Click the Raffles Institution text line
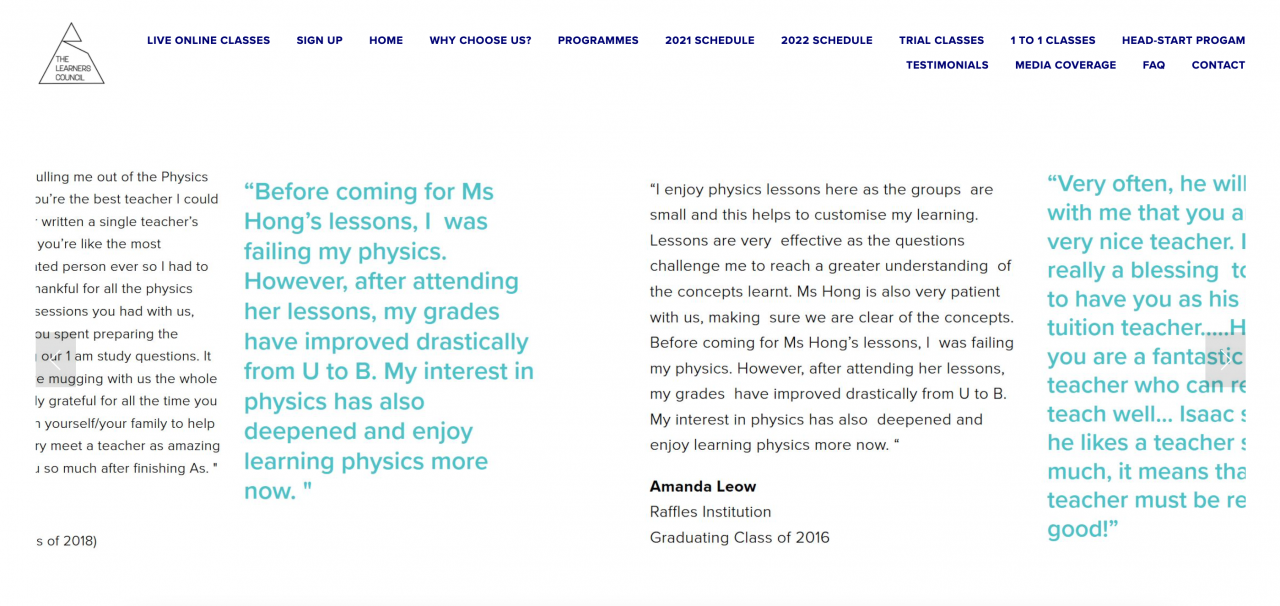Screen dimensions: 1280x606 tap(710, 511)
